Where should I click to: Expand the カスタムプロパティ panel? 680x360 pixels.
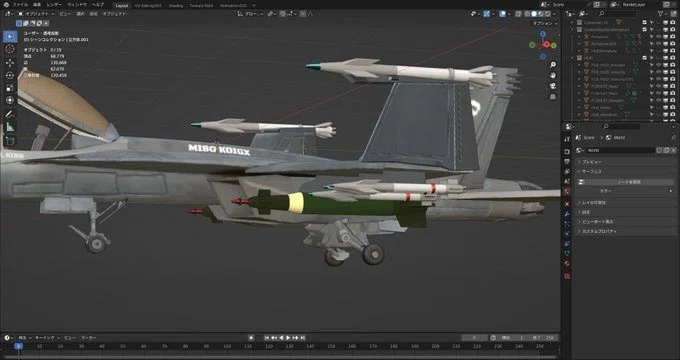624,232
